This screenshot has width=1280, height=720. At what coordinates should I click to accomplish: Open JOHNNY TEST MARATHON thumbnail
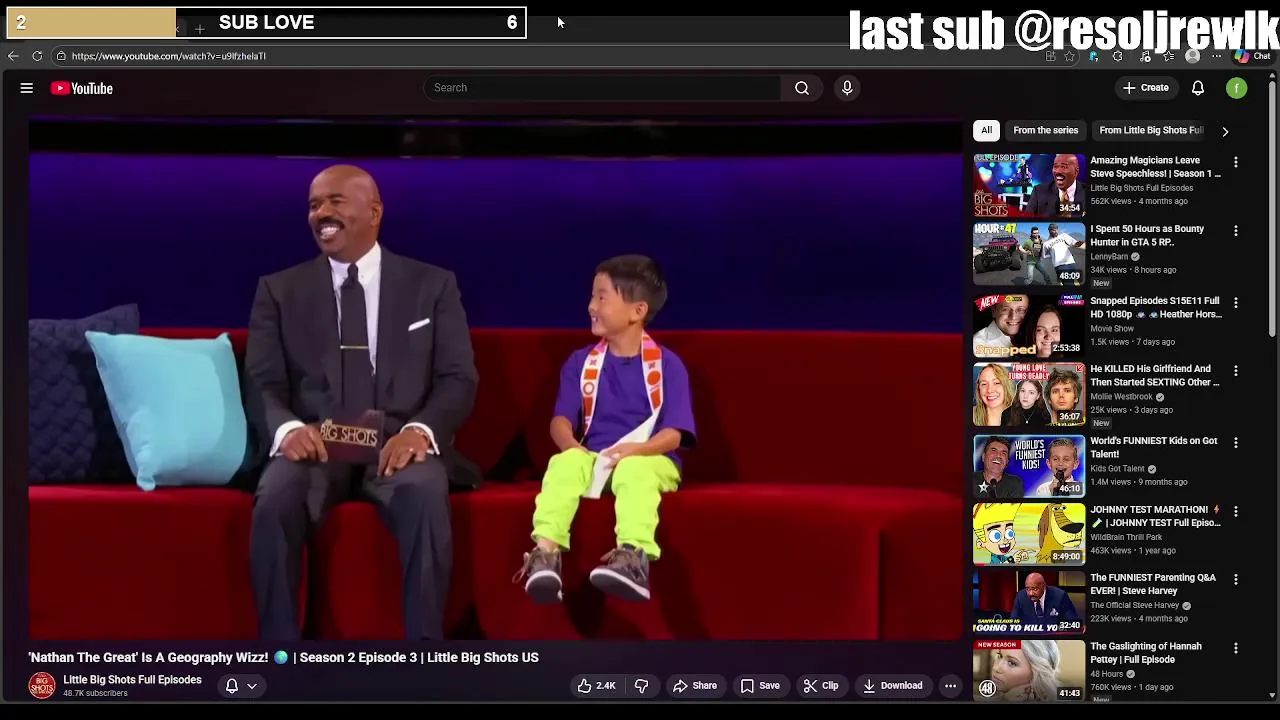click(1029, 535)
